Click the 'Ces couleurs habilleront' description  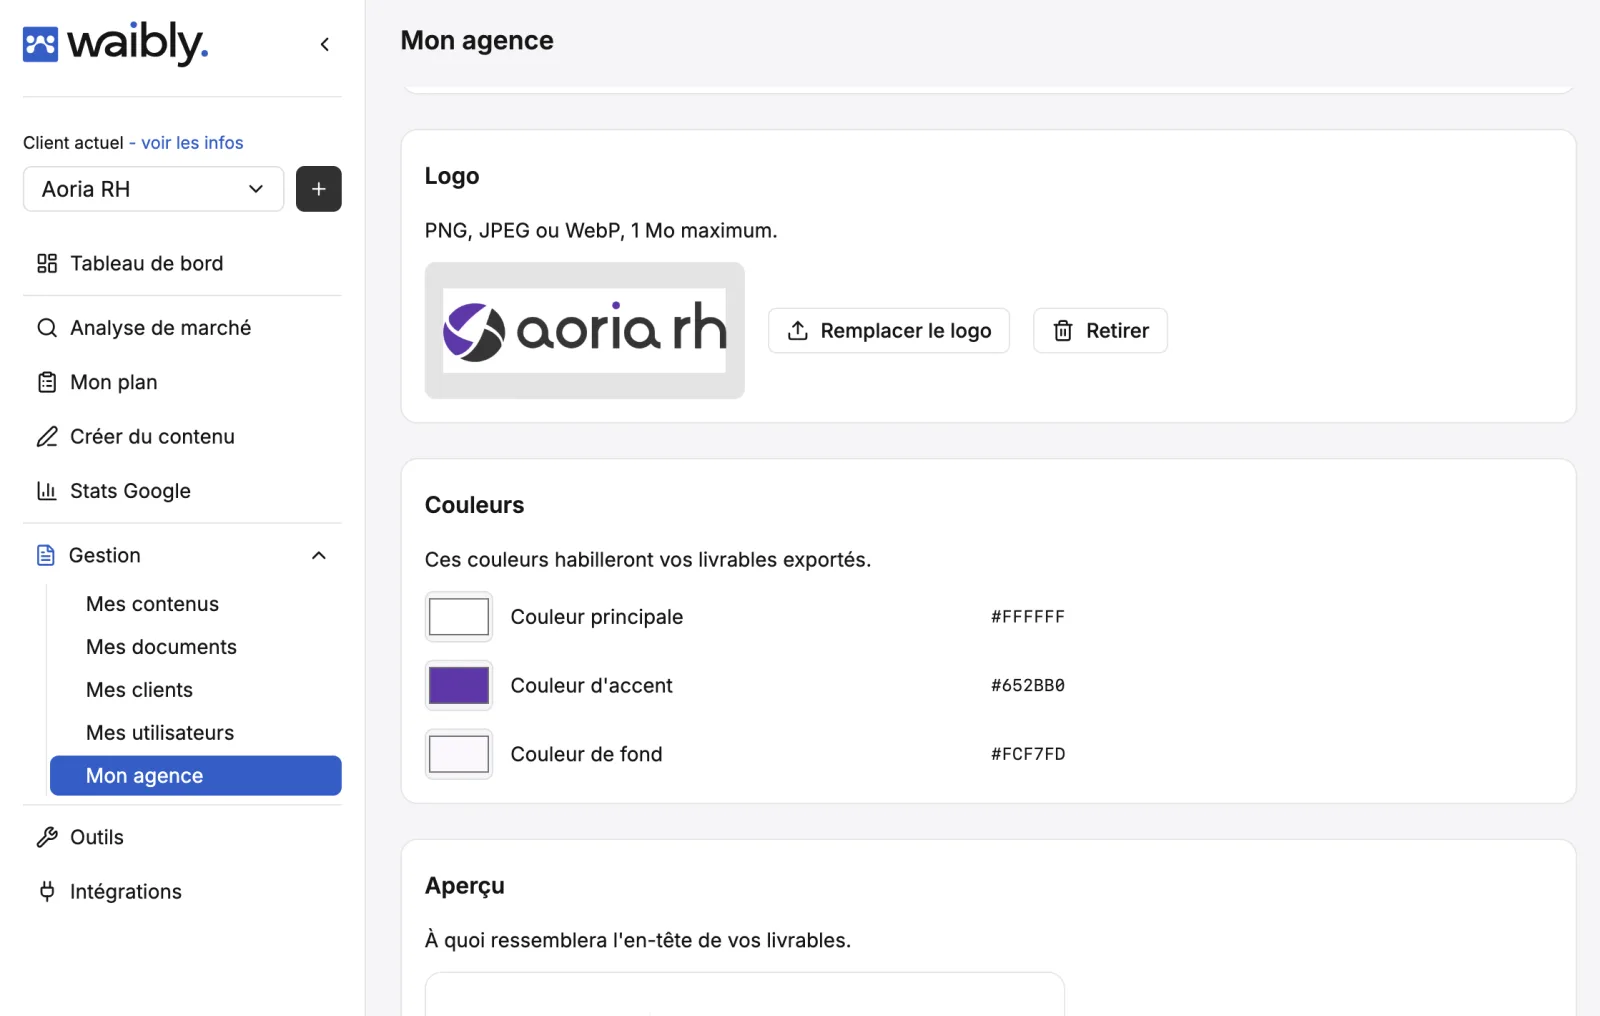tap(648, 560)
